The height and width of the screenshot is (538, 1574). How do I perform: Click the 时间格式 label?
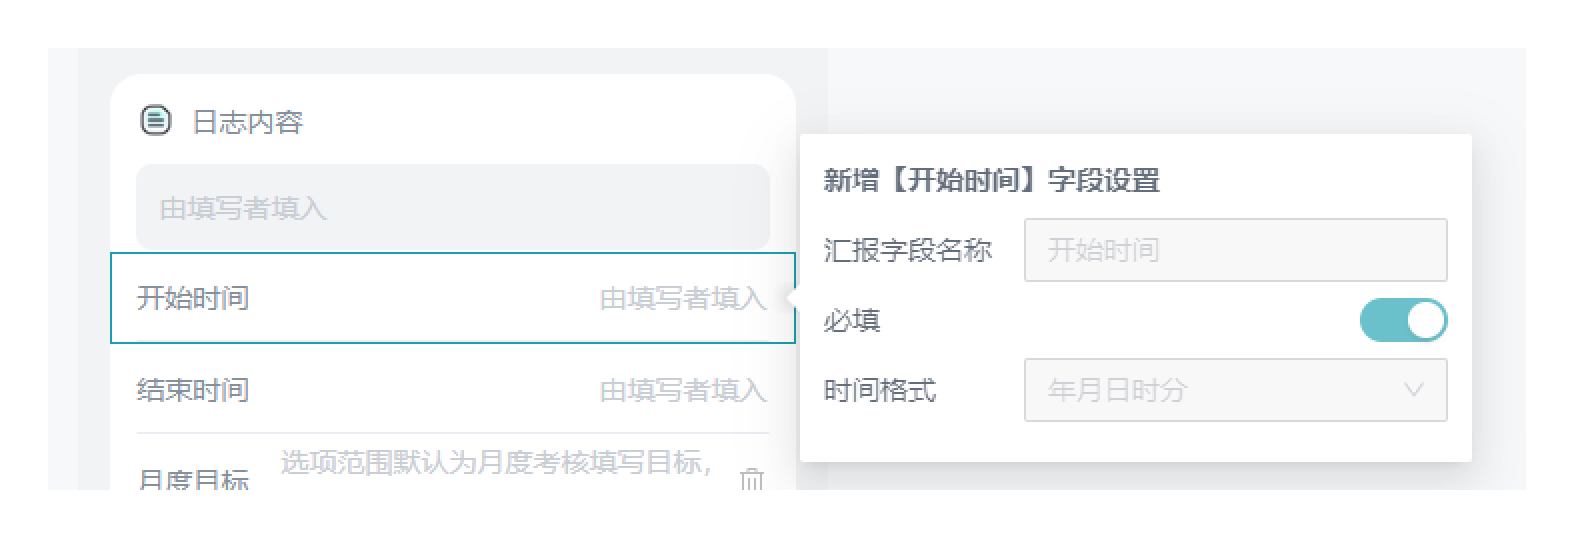tap(880, 390)
